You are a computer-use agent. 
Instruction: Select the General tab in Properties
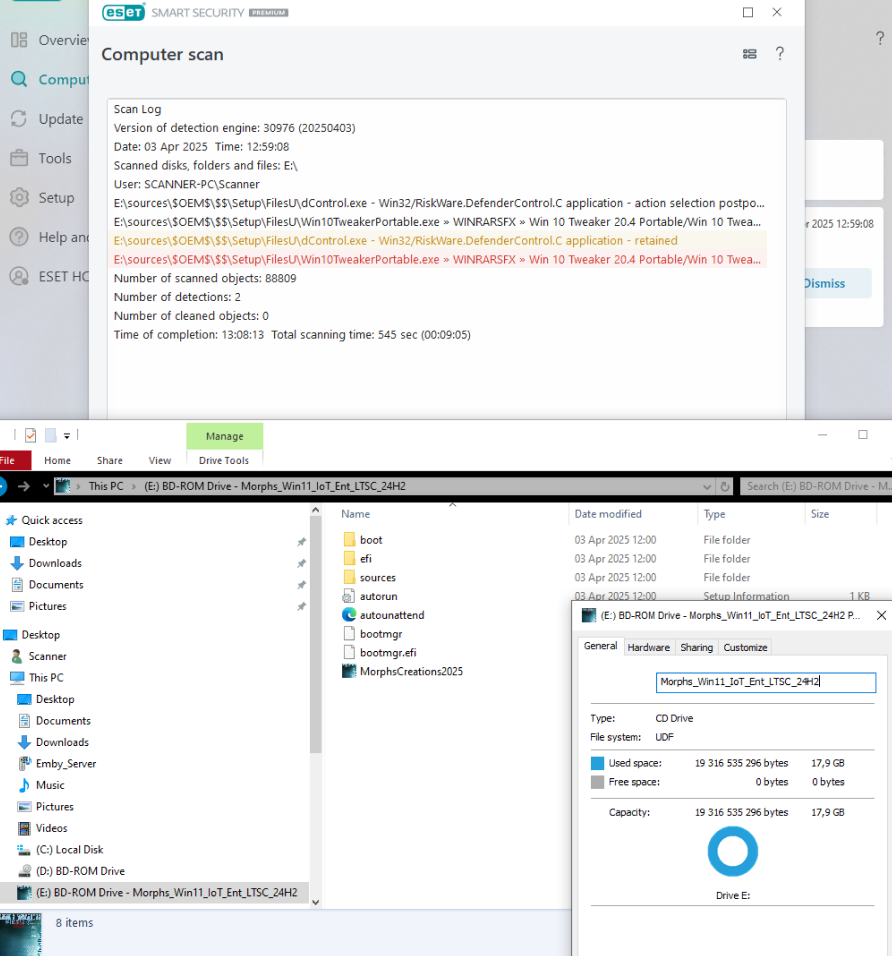601,646
